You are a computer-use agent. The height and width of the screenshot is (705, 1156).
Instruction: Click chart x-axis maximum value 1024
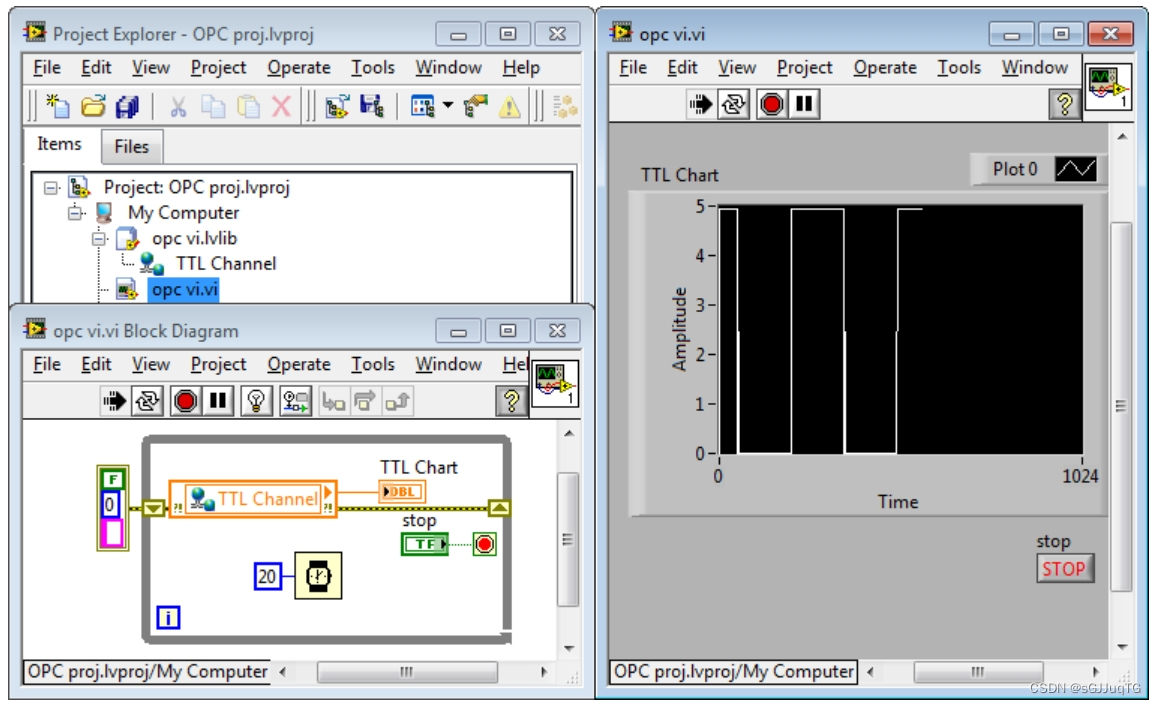click(x=1080, y=476)
